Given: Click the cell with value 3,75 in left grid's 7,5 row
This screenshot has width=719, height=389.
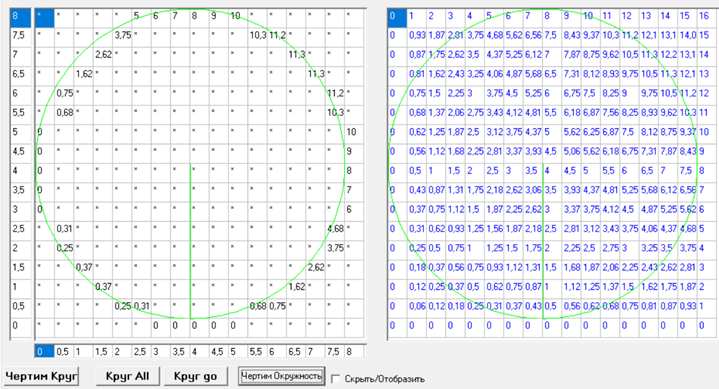Looking at the screenshot, I should [x=122, y=35].
